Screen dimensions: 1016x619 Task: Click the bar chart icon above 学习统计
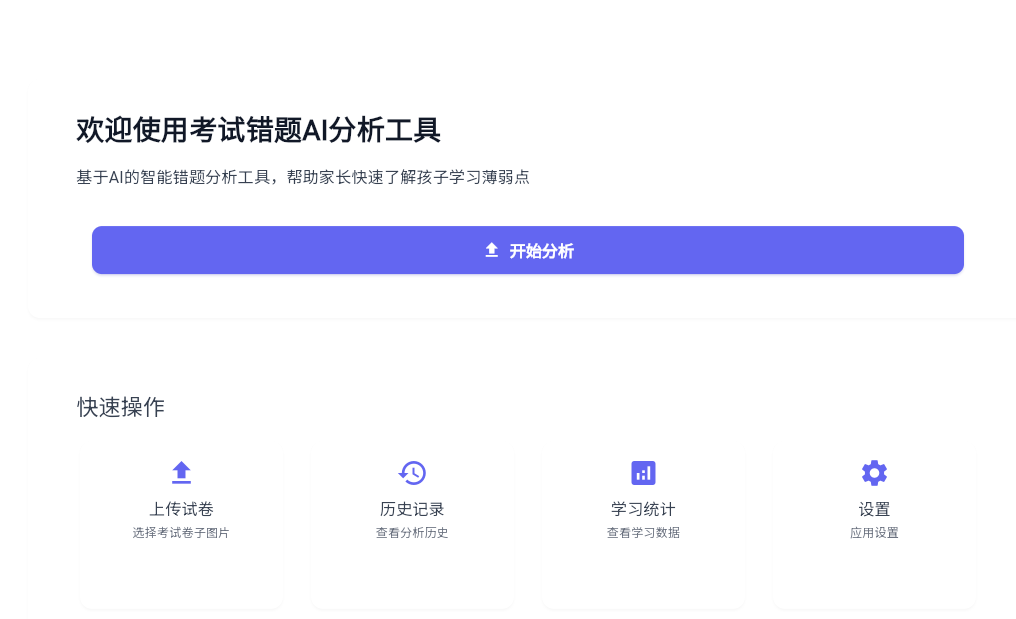click(x=643, y=472)
